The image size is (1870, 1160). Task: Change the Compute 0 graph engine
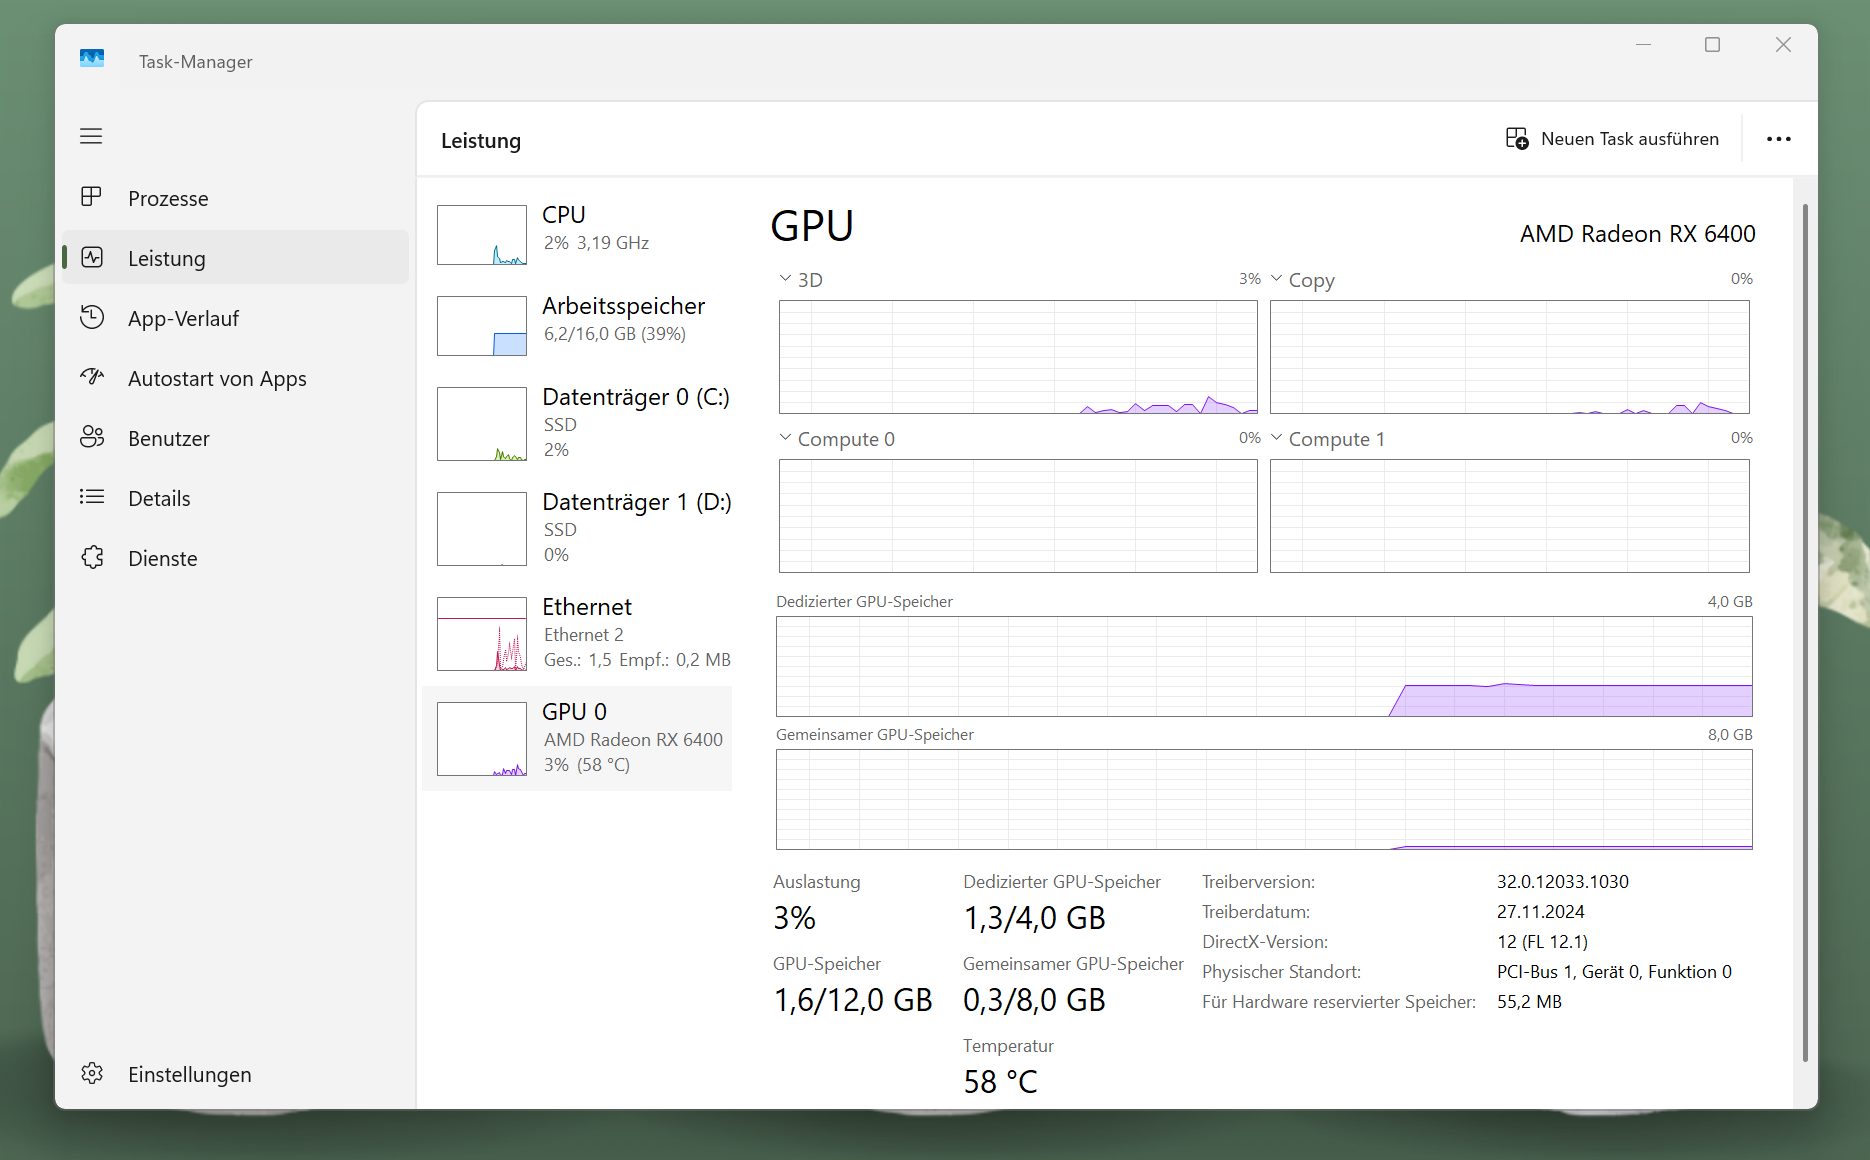point(786,438)
